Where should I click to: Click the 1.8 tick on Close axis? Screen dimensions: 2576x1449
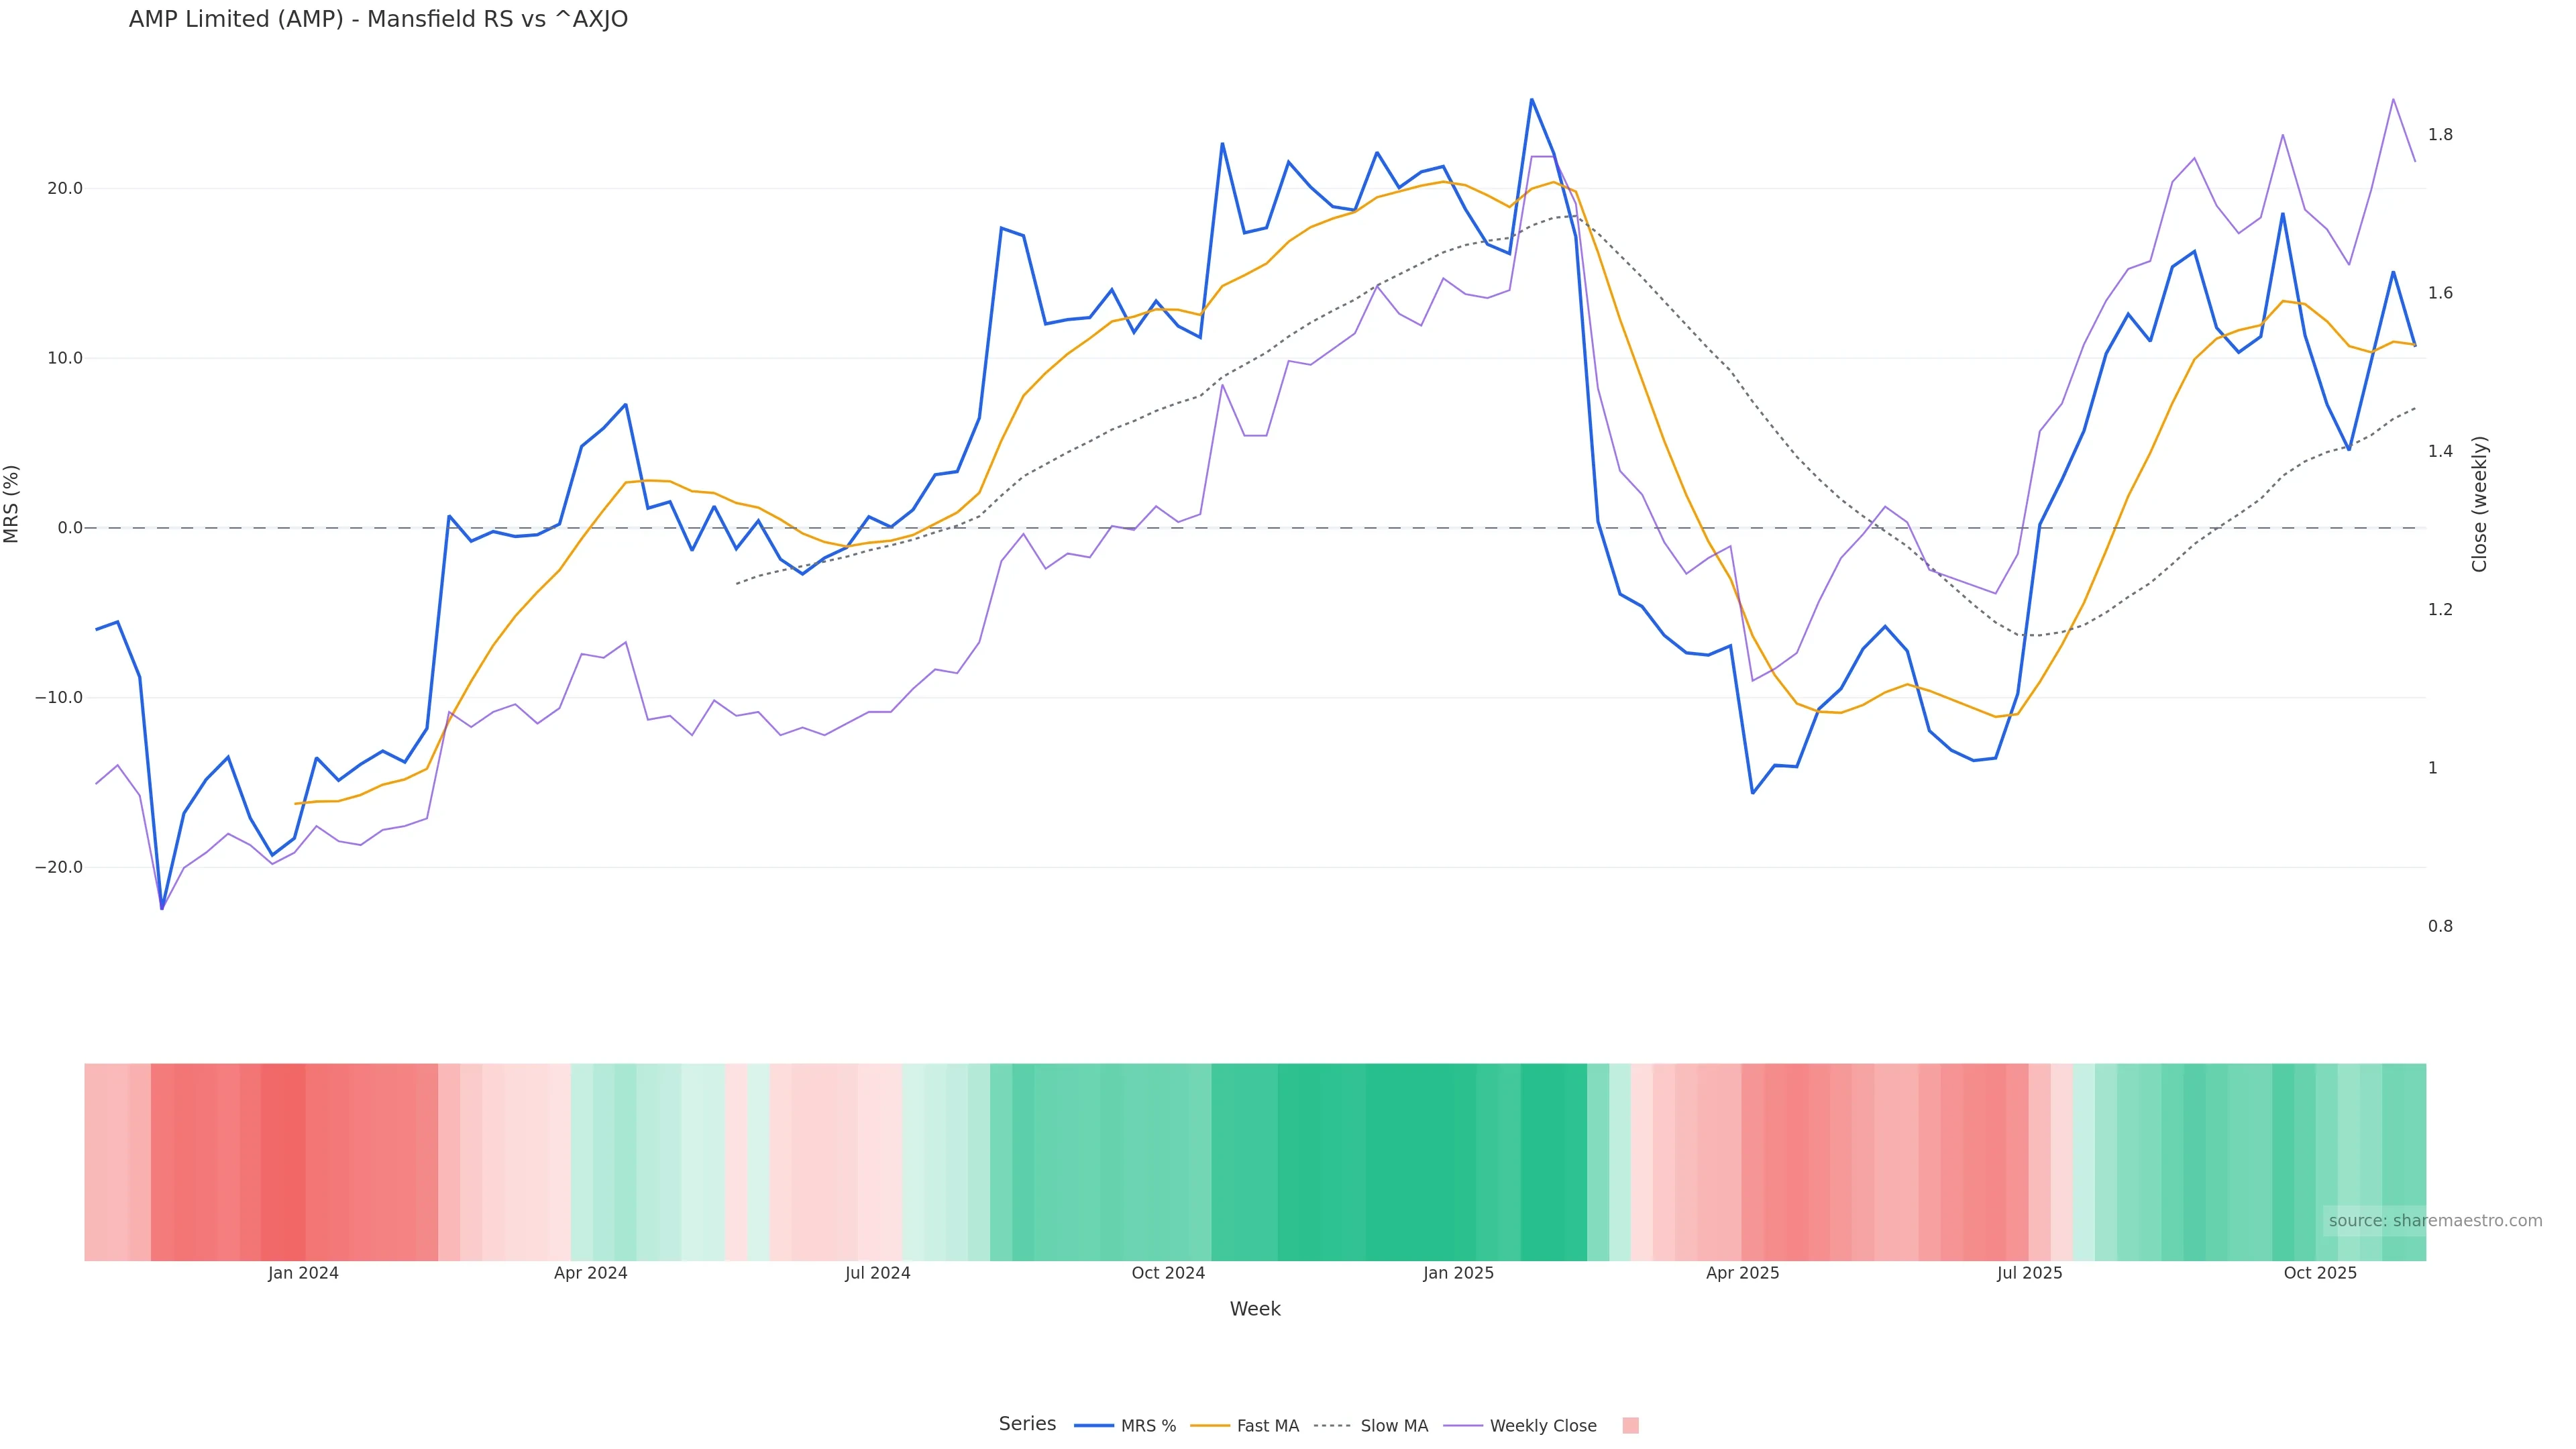[2440, 135]
